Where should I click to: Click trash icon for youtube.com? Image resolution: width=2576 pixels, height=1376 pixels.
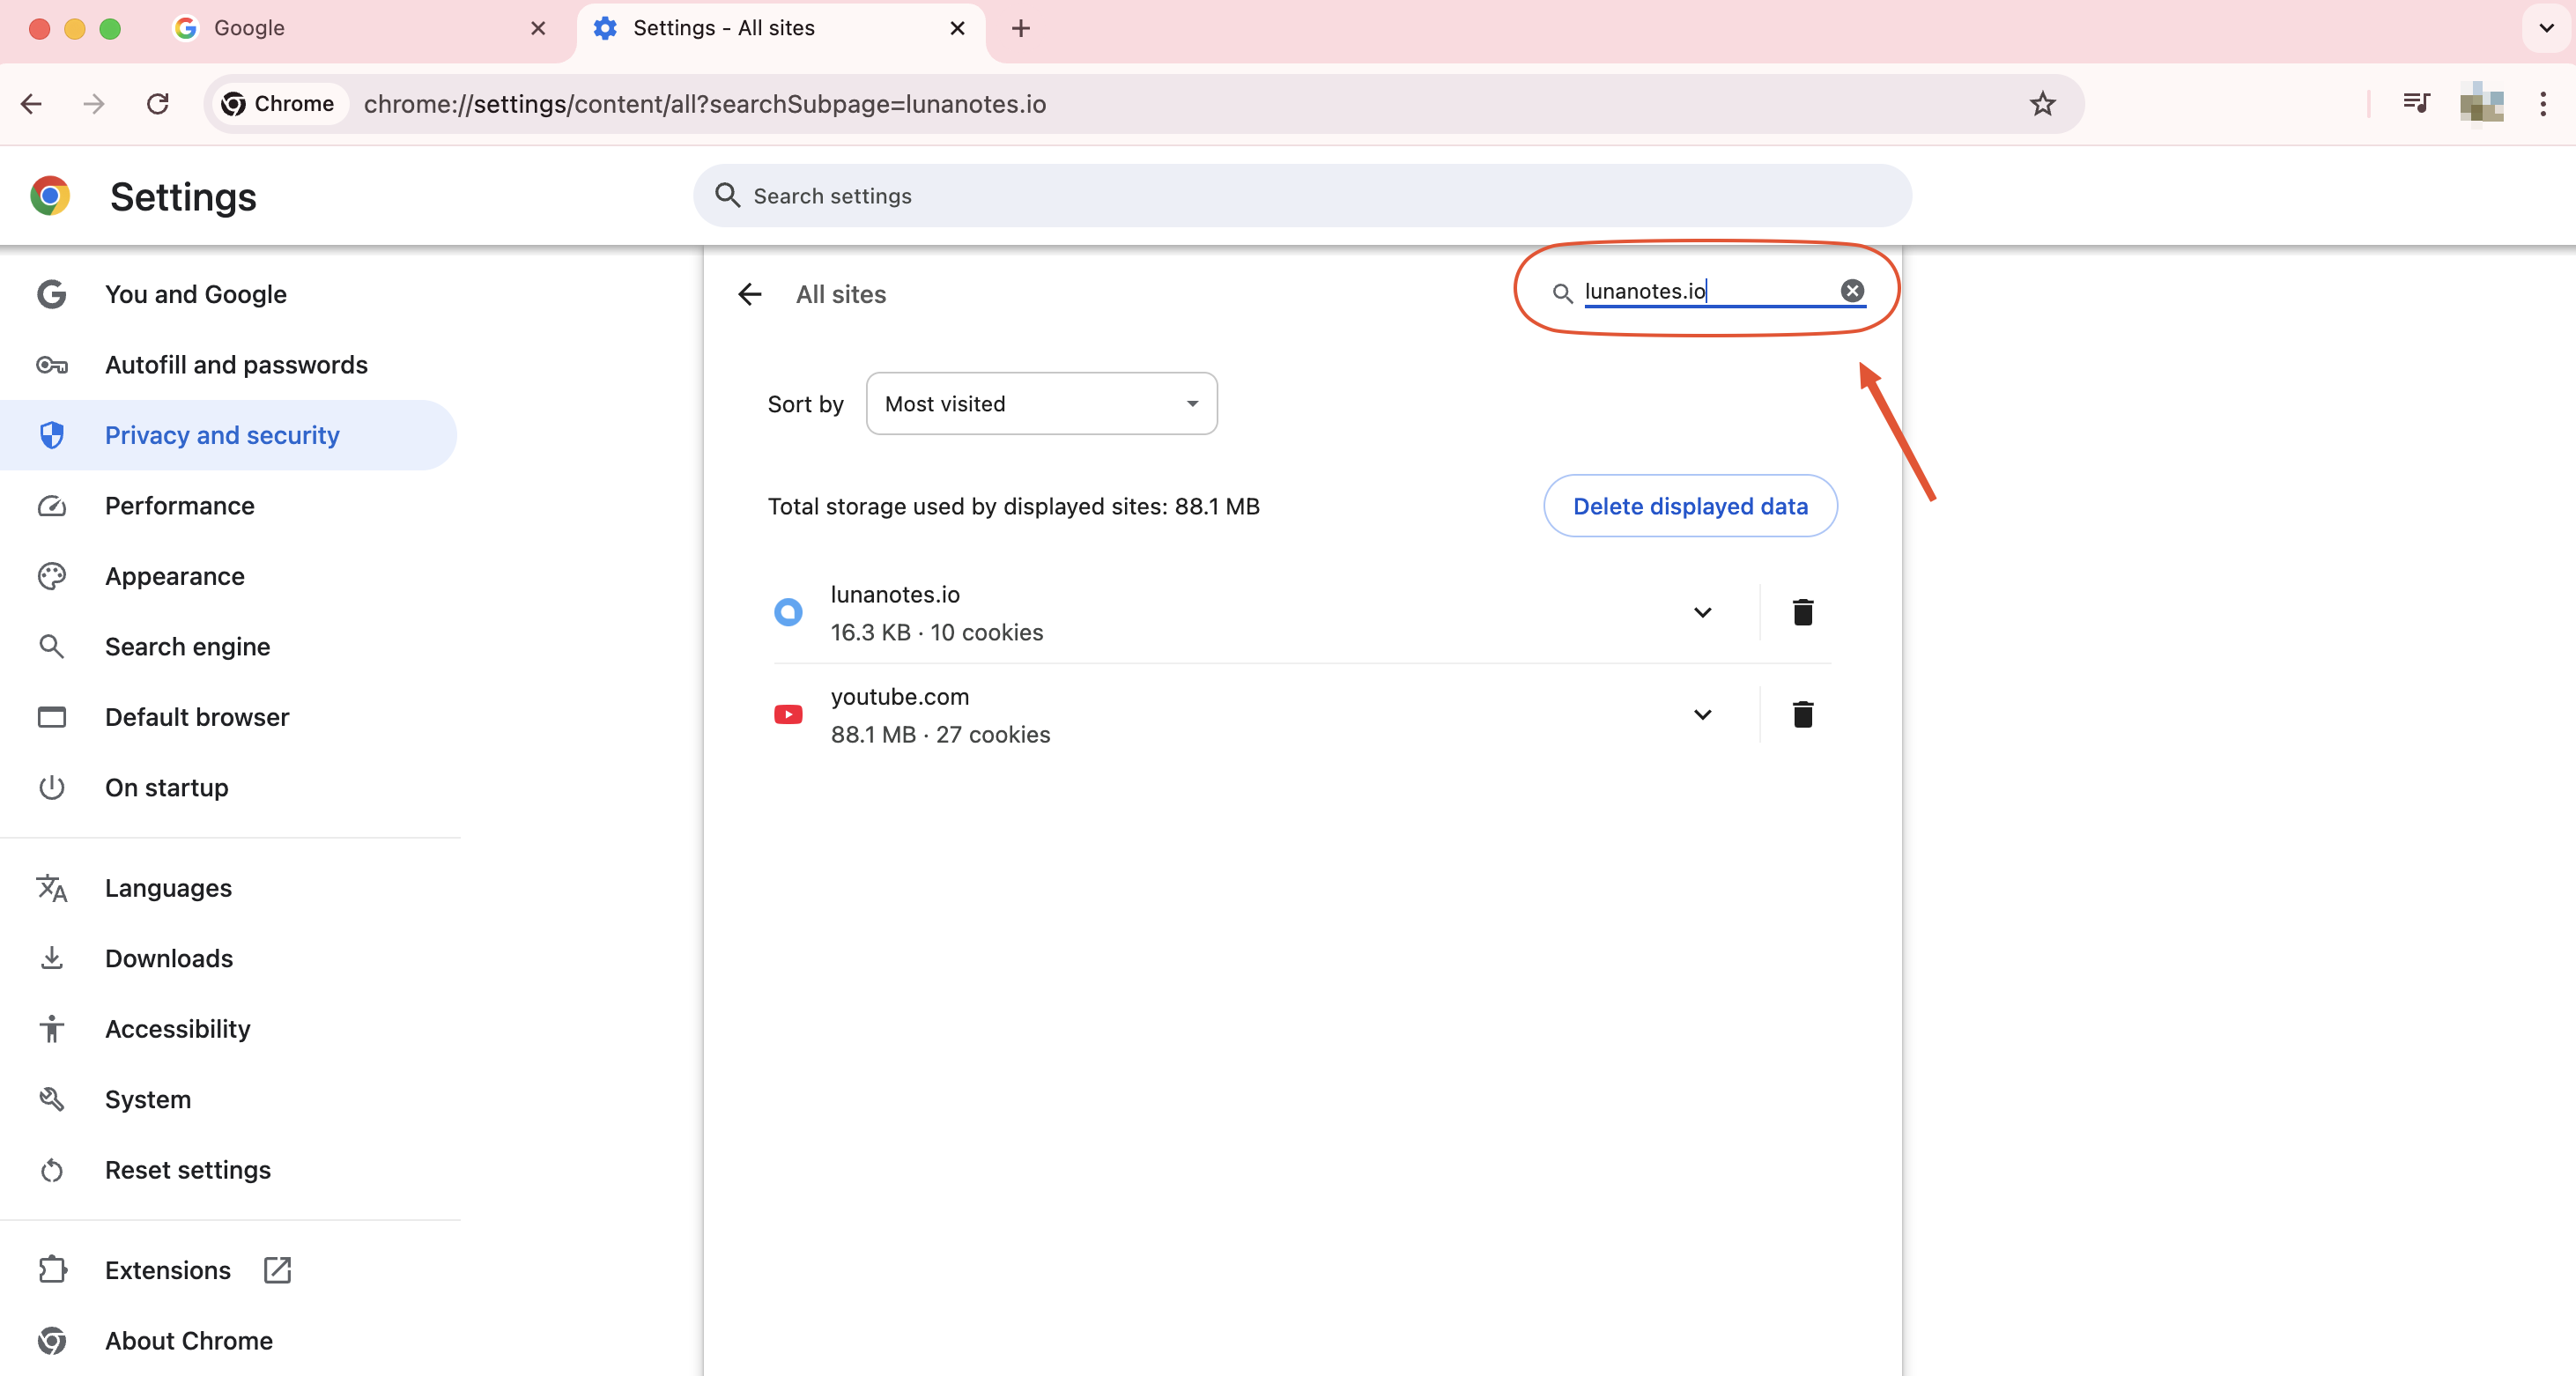1802,714
